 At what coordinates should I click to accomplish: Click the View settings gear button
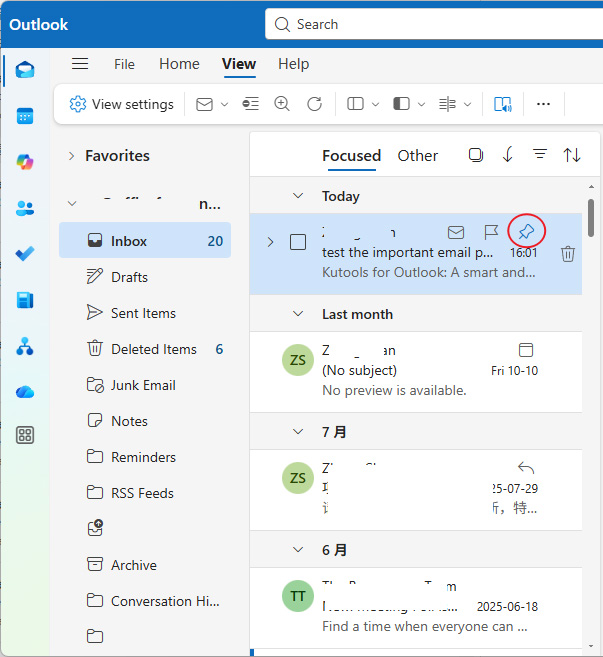point(122,104)
